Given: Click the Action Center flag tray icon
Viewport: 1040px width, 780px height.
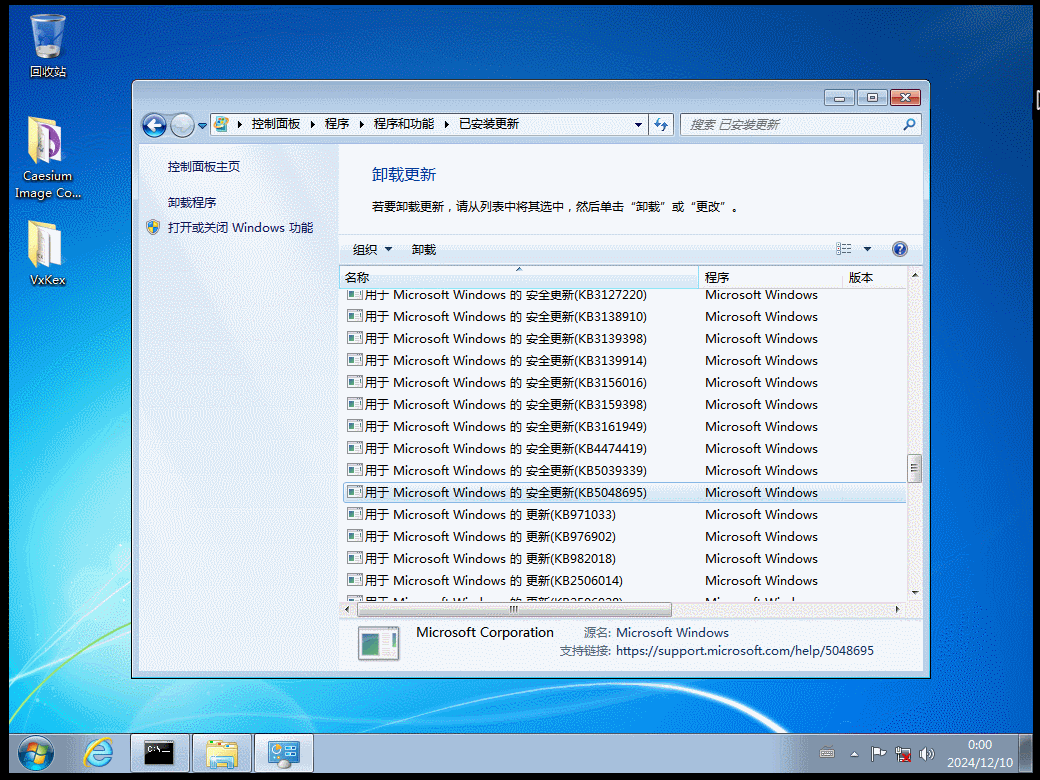Looking at the screenshot, I should coord(878,754).
